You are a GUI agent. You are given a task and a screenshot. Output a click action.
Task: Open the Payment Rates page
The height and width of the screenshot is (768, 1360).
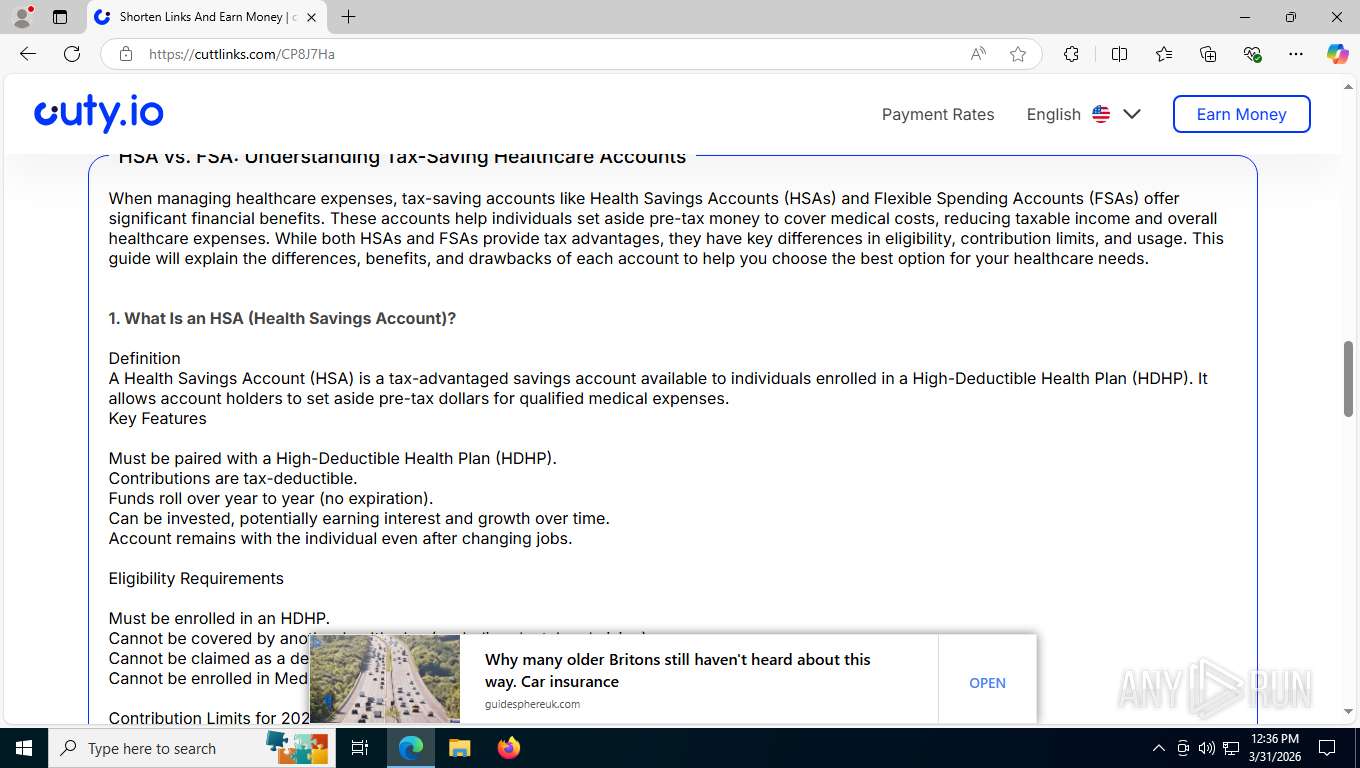938,114
